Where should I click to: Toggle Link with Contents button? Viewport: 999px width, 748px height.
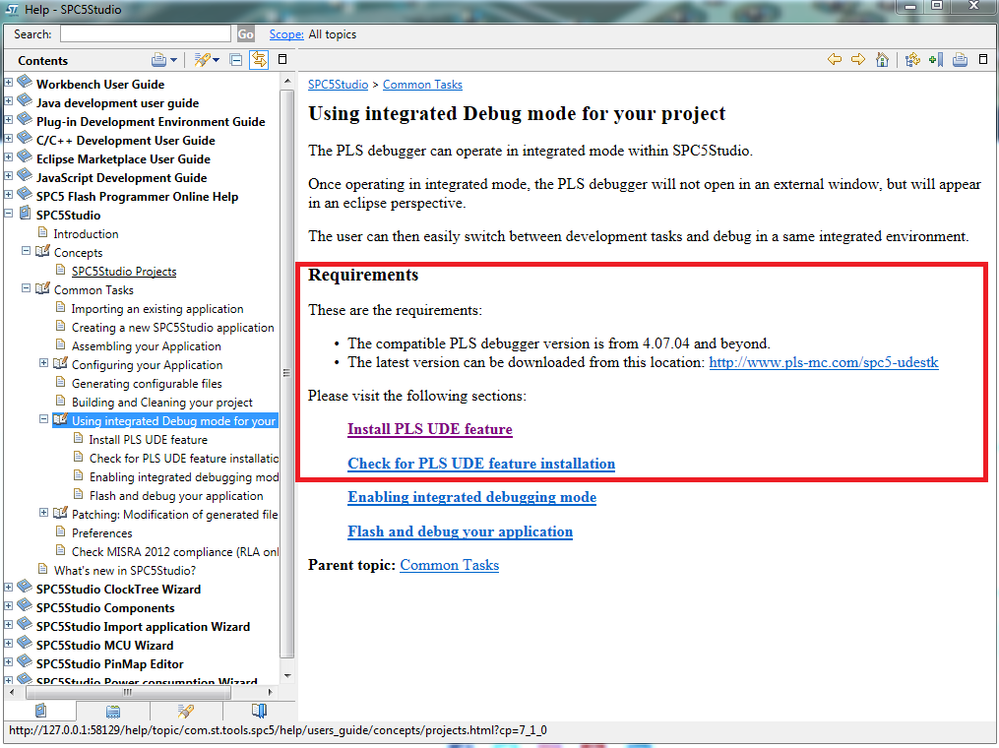click(259, 60)
